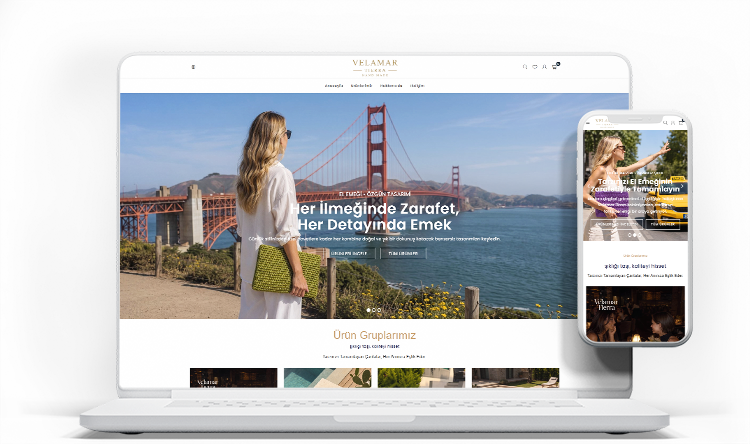Click the left hero button under the headline
This screenshot has height=444, width=750.
[350, 253]
